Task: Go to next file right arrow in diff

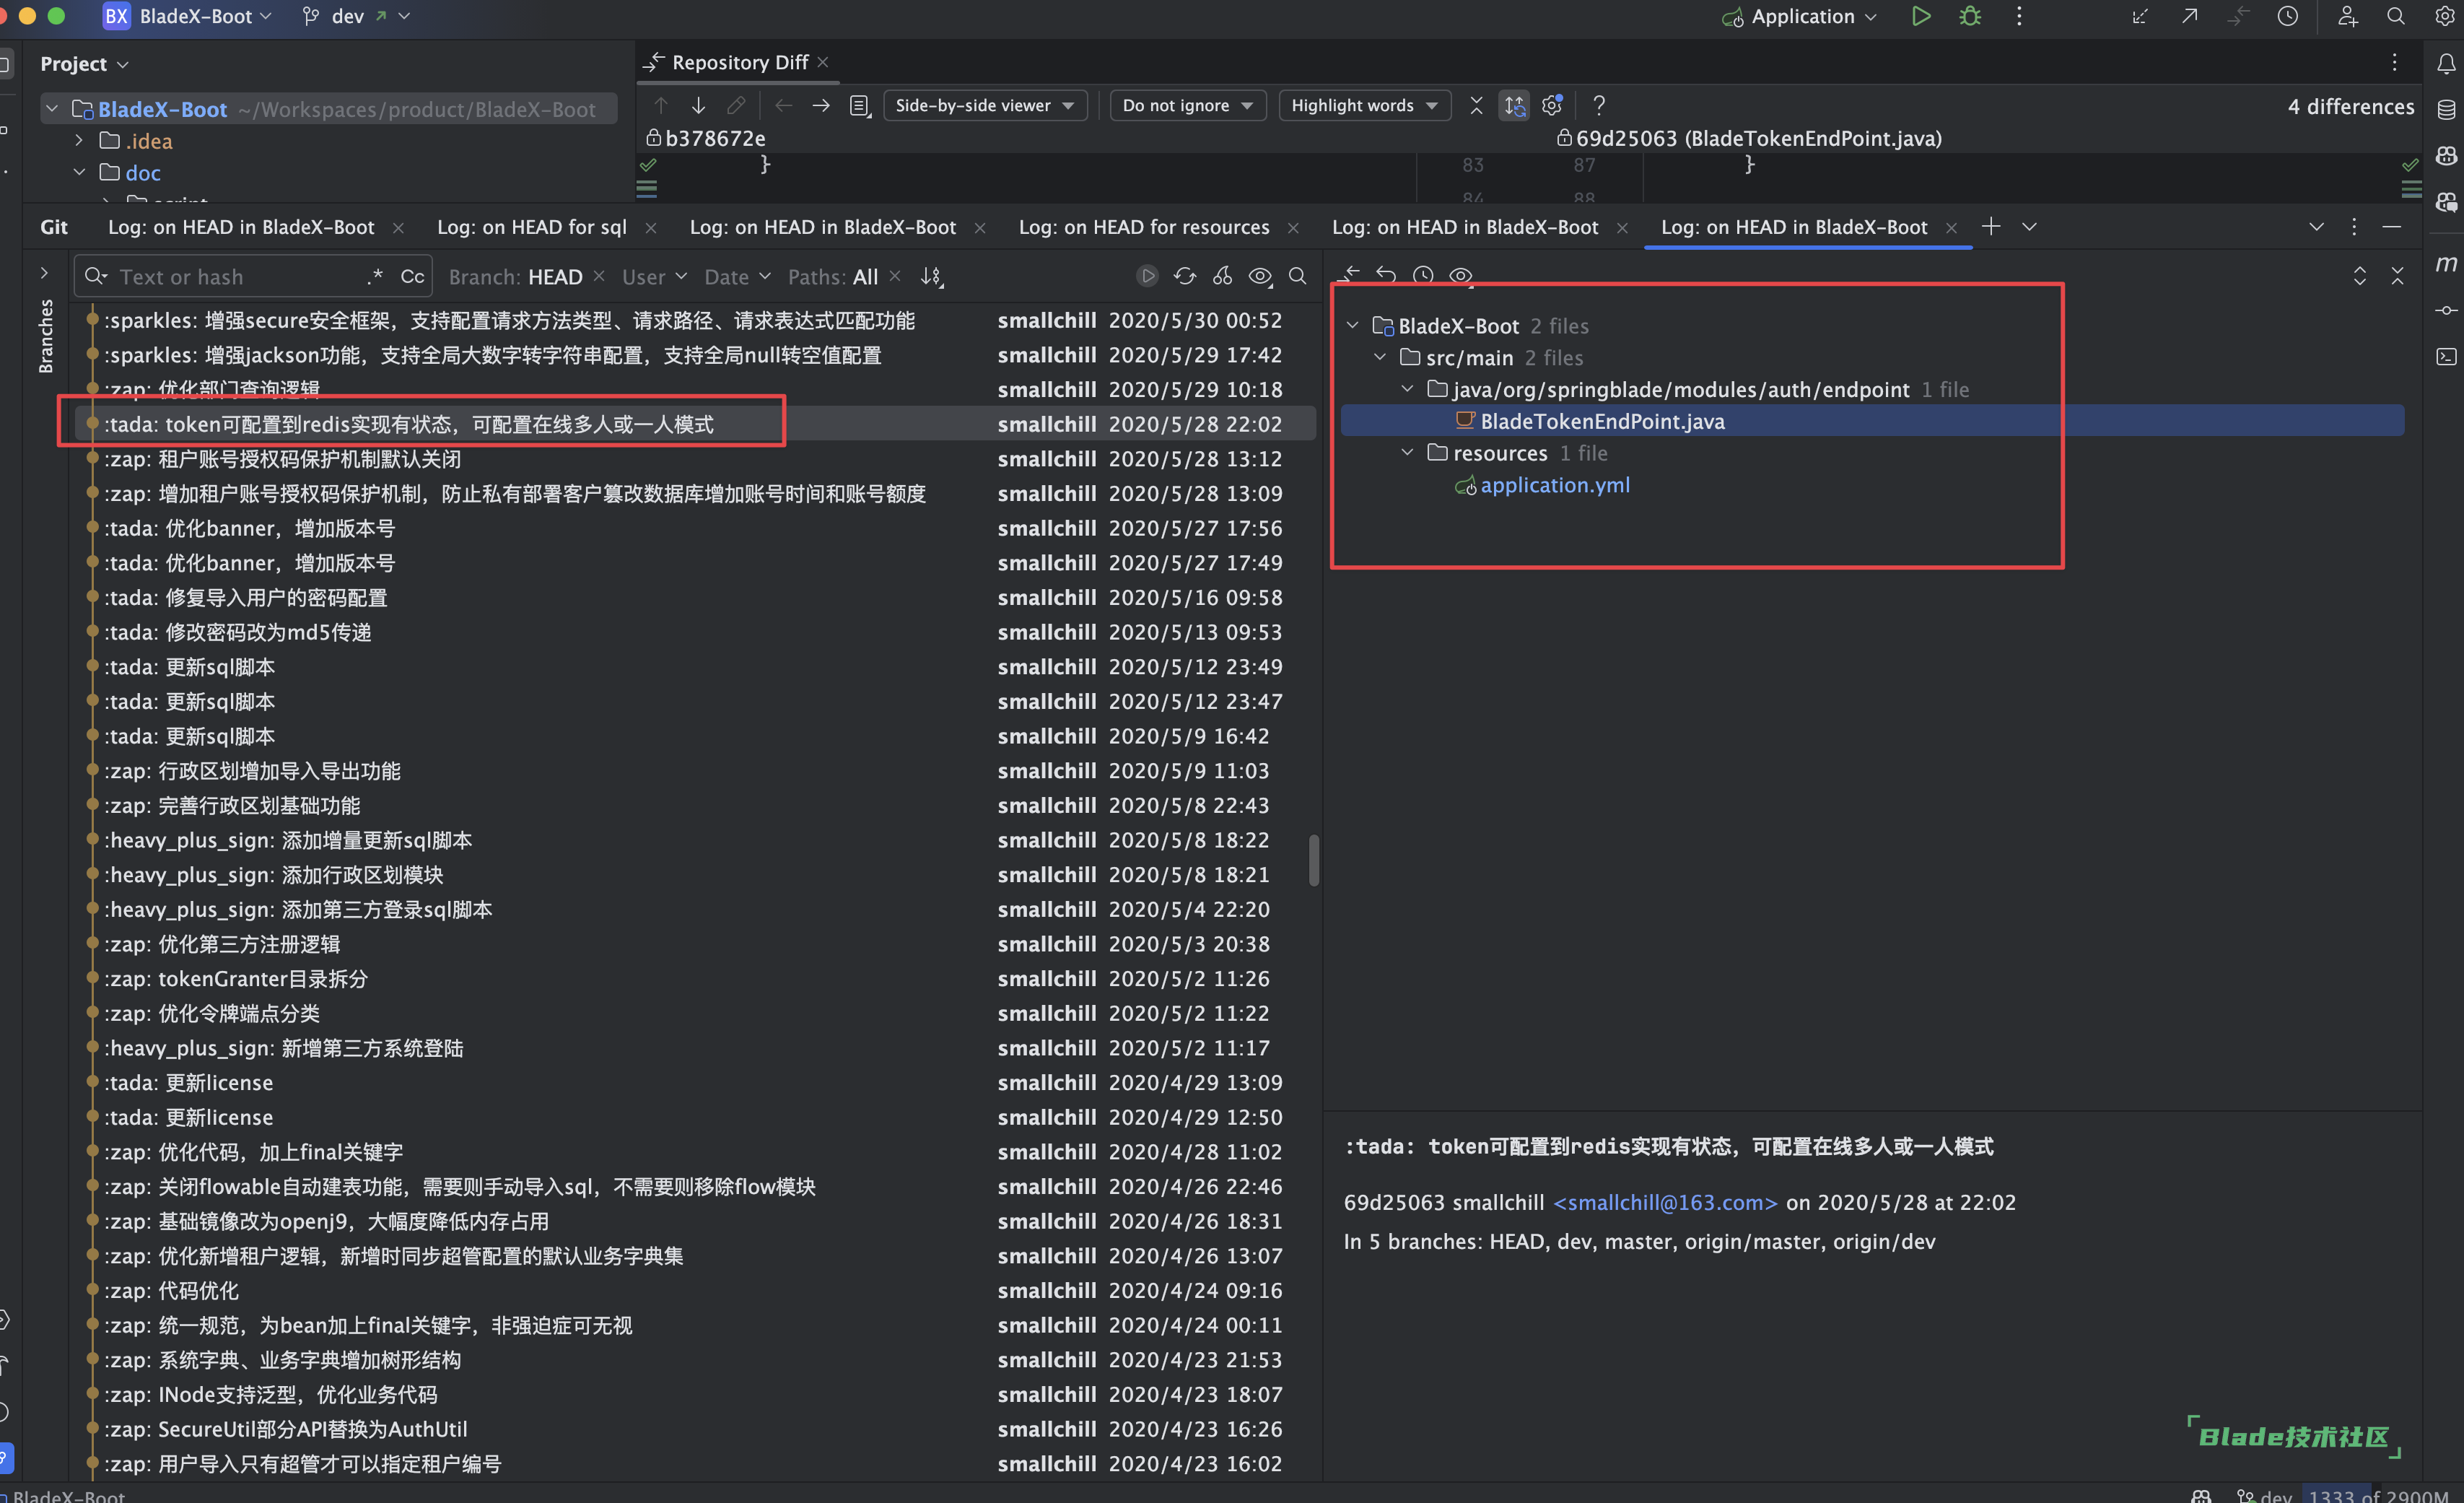Action: 821,105
